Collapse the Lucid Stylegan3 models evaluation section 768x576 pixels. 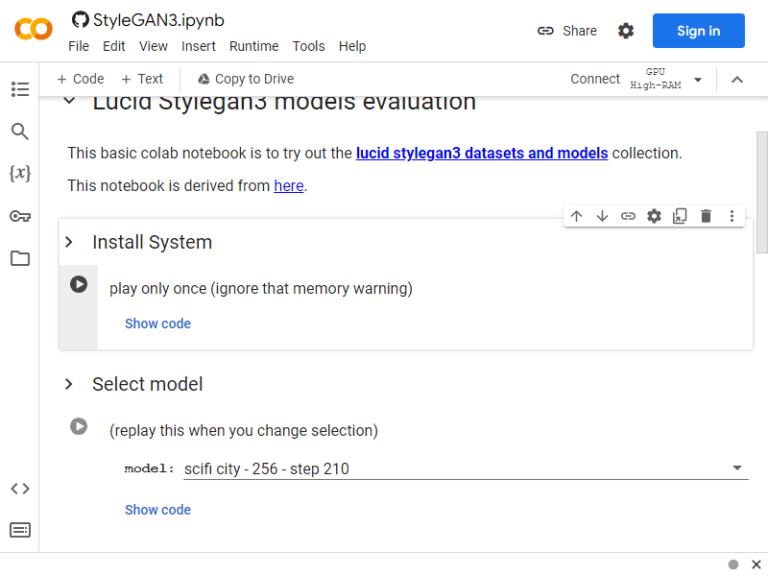pos(70,101)
